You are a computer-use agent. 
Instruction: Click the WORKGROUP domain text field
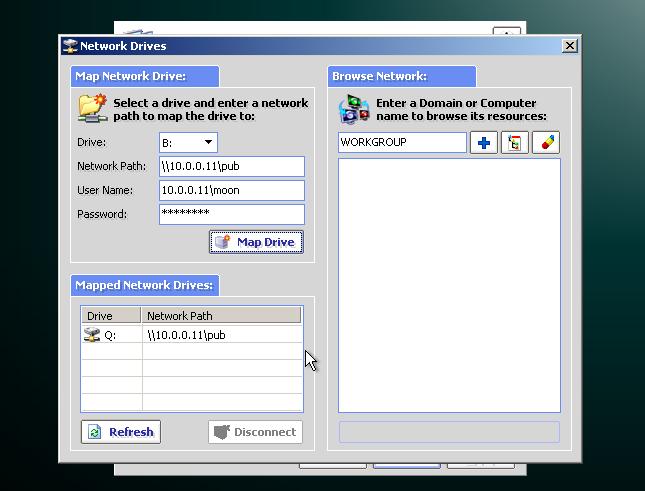(402, 143)
